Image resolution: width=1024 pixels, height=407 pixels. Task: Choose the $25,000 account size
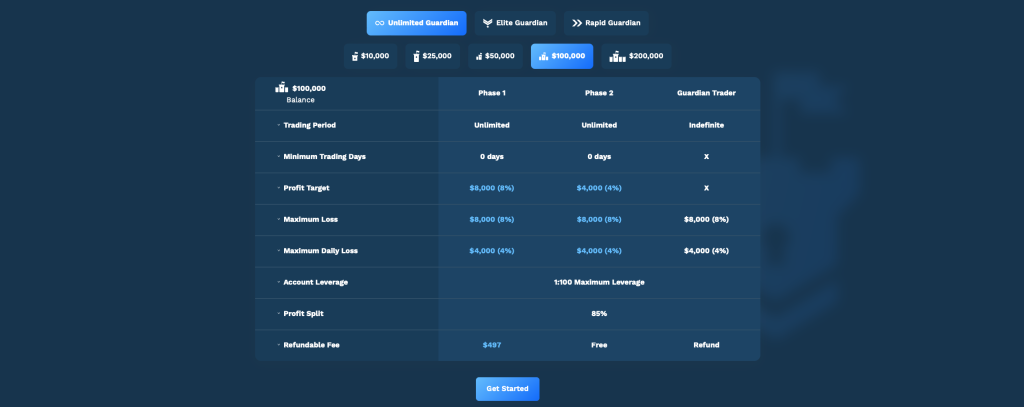coord(431,56)
